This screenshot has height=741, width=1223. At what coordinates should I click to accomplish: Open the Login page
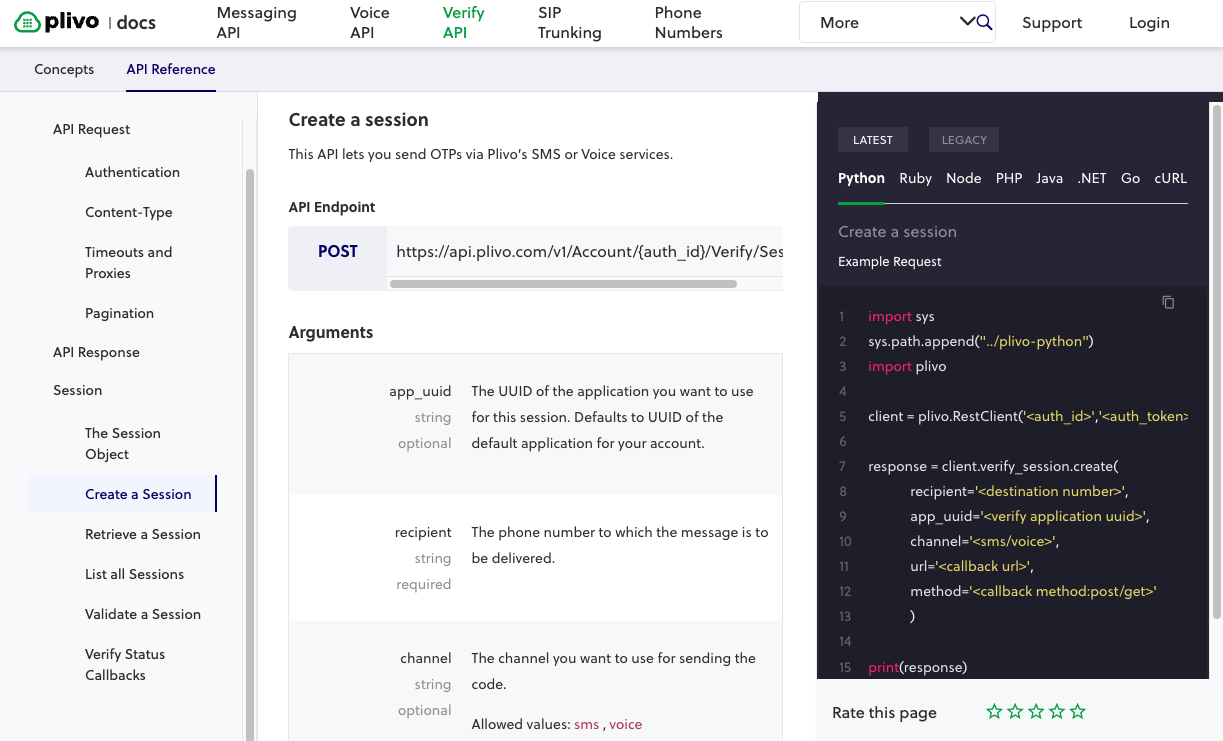[x=1149, y=22]
